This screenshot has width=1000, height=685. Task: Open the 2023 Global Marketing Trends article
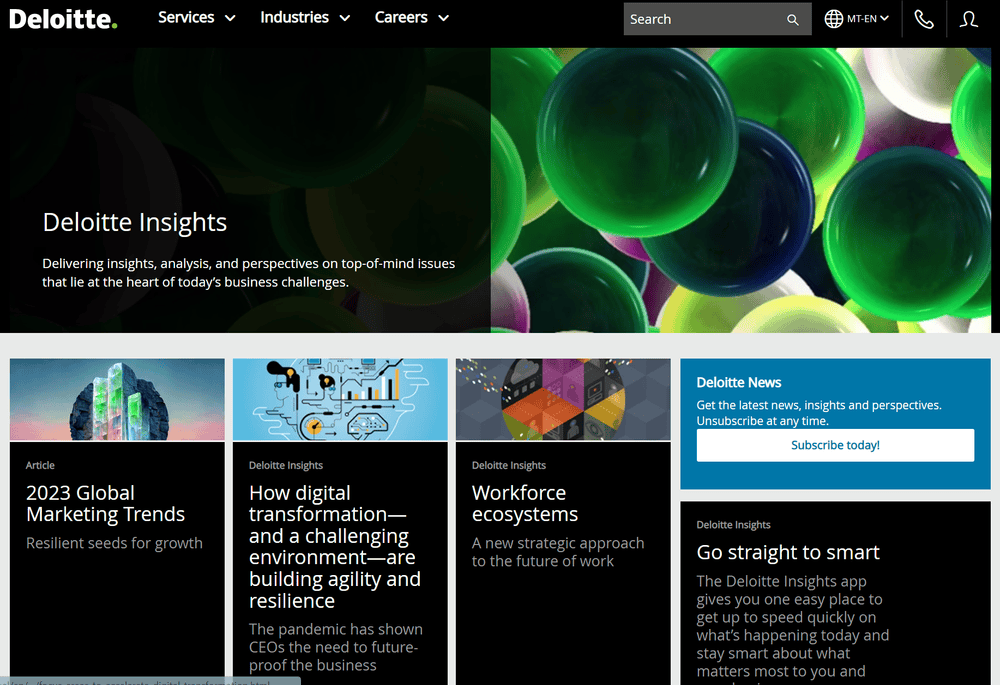coord(105,503)
